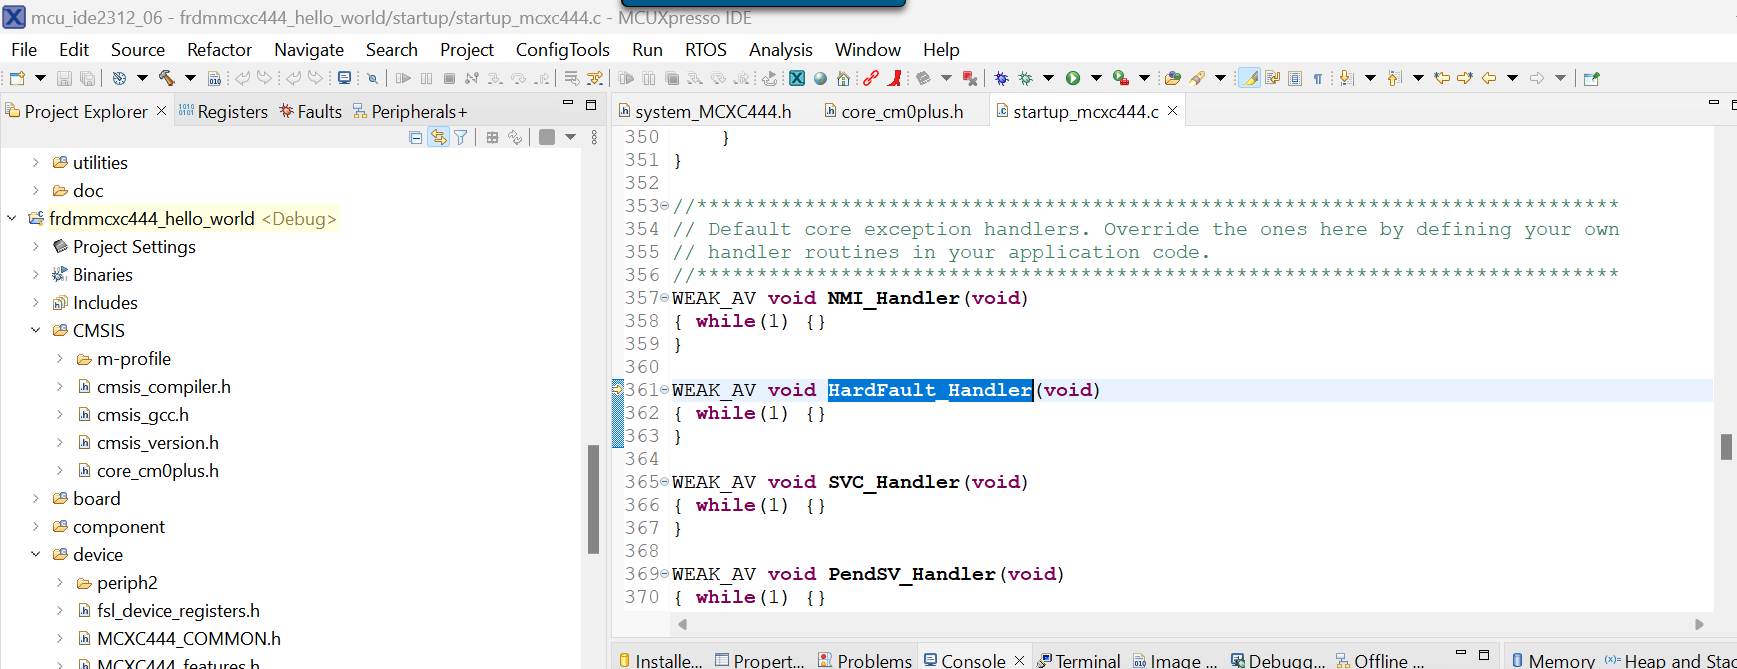Collapse the frdmmcxc444_hello_world project
This screenshot has height=669, width=1737.
click(12, 219)
